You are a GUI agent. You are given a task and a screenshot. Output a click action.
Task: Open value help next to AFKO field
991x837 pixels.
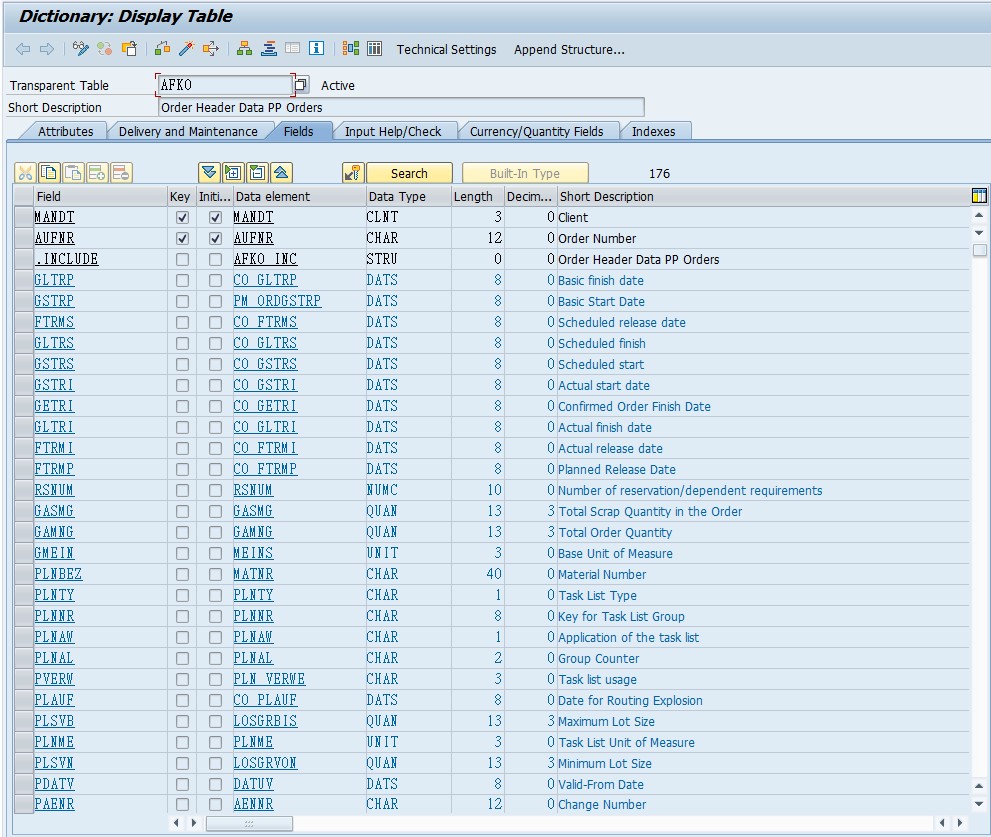coord(301,85)
